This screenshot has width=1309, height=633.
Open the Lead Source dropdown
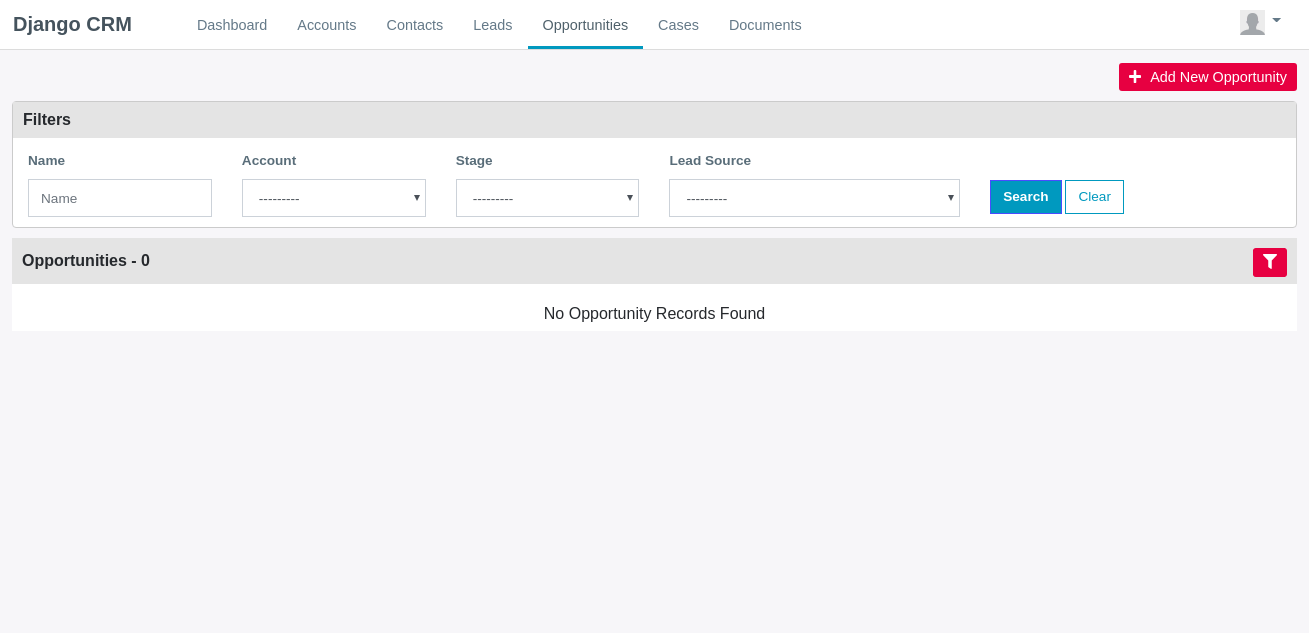click(x=814, y=198)
